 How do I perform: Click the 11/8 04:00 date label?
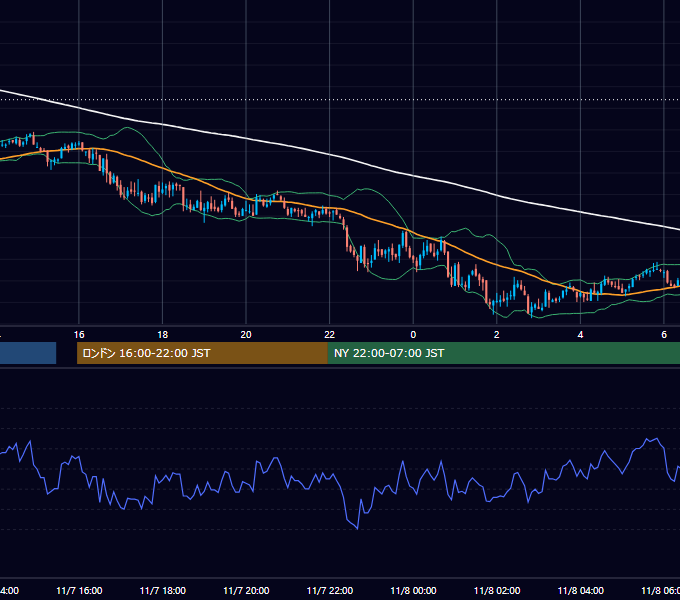coord(581,590)
